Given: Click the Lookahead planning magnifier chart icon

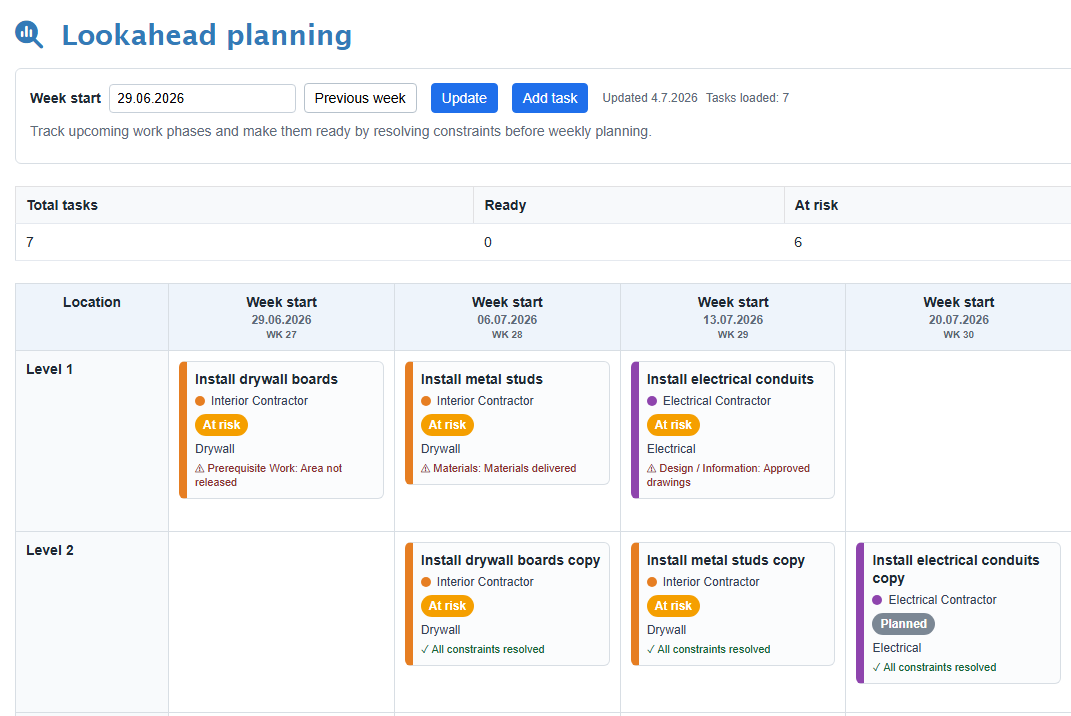Looking at the screenshot, I should (x=29, y=34).
